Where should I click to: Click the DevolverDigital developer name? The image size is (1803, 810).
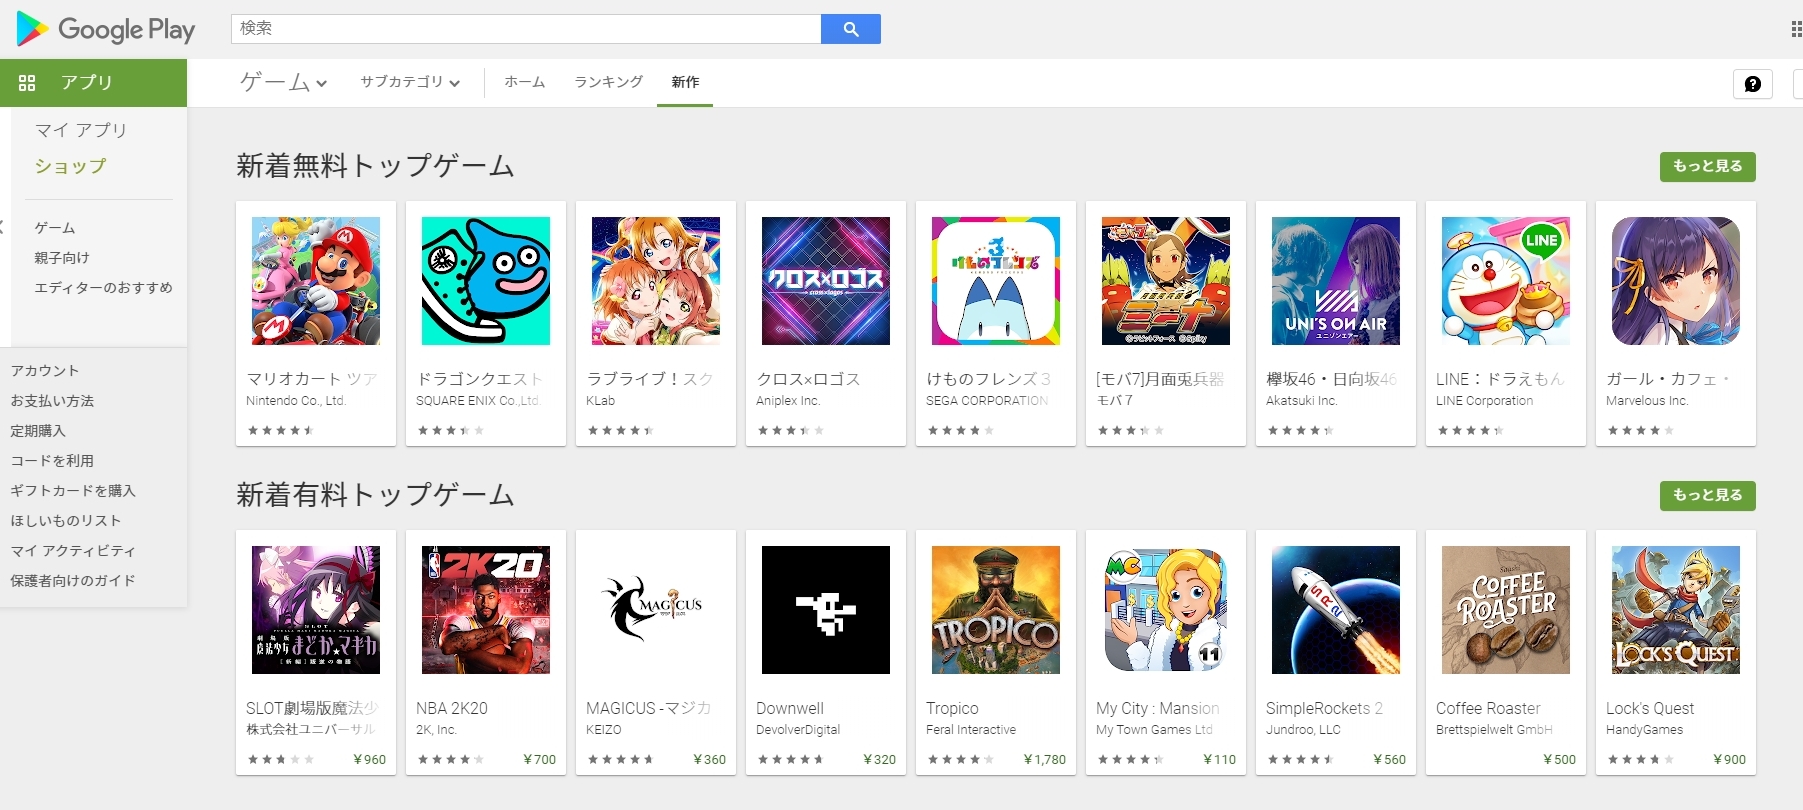(x=798, y=730)
